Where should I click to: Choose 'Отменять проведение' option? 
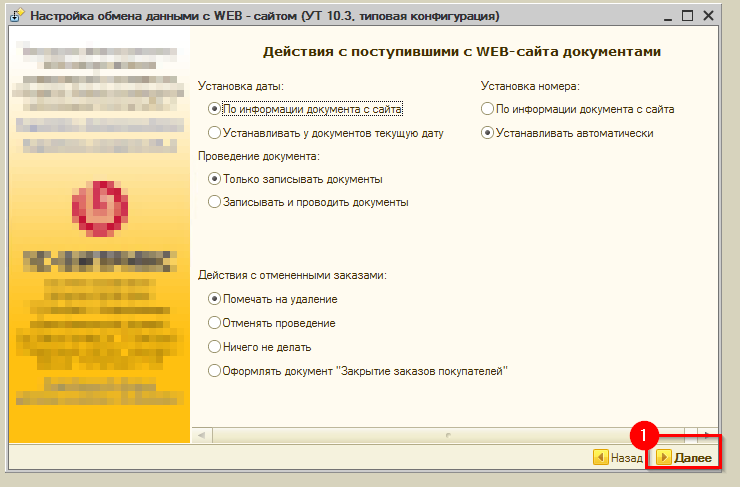[x=214, y=323]
